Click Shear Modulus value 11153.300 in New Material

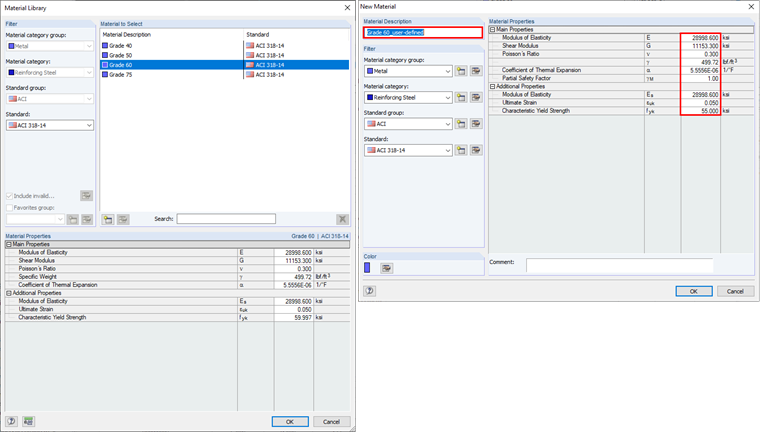(x=700, y=46)
